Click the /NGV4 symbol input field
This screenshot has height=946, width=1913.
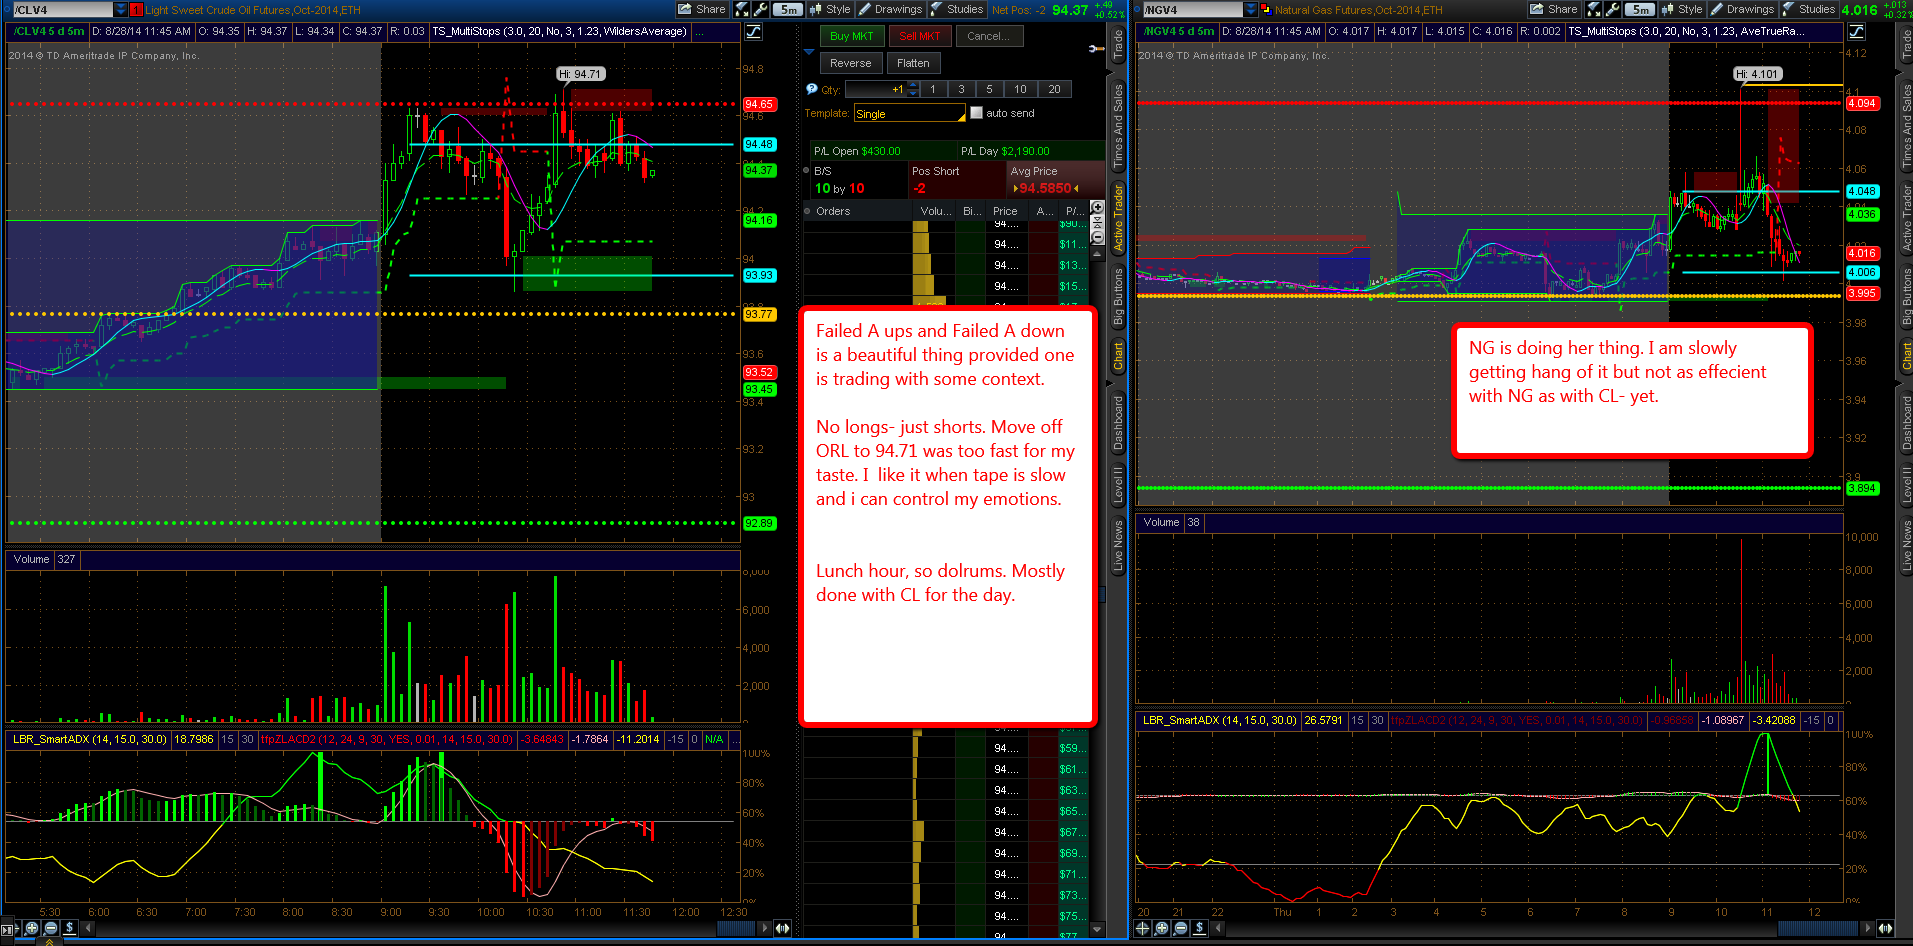pyautogui.click(x=1192, y=10)
